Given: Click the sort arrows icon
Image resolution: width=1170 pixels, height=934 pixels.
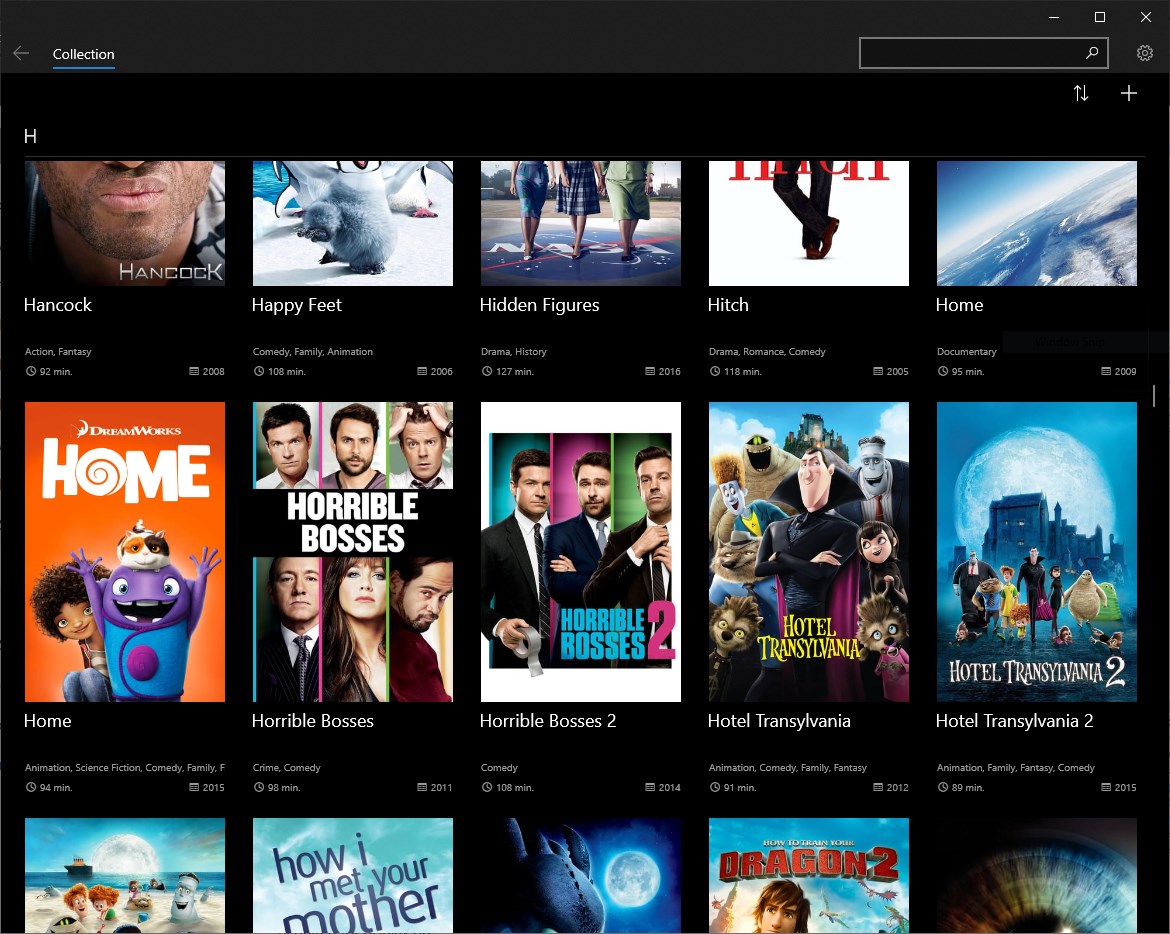Looking at the screenshot, I should pos(1081,93).
